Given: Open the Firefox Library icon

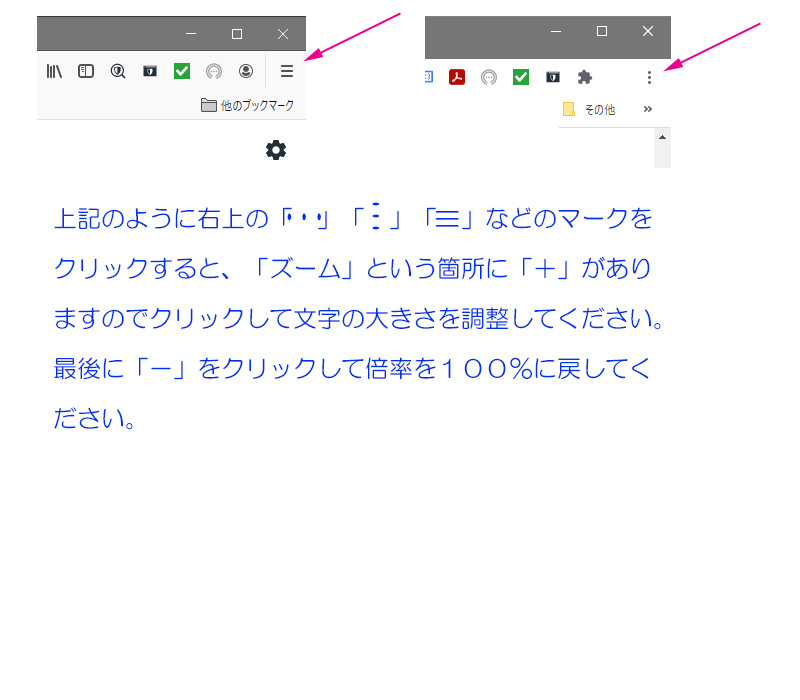Looking at the screenshot, I should (x=54, y=71).
